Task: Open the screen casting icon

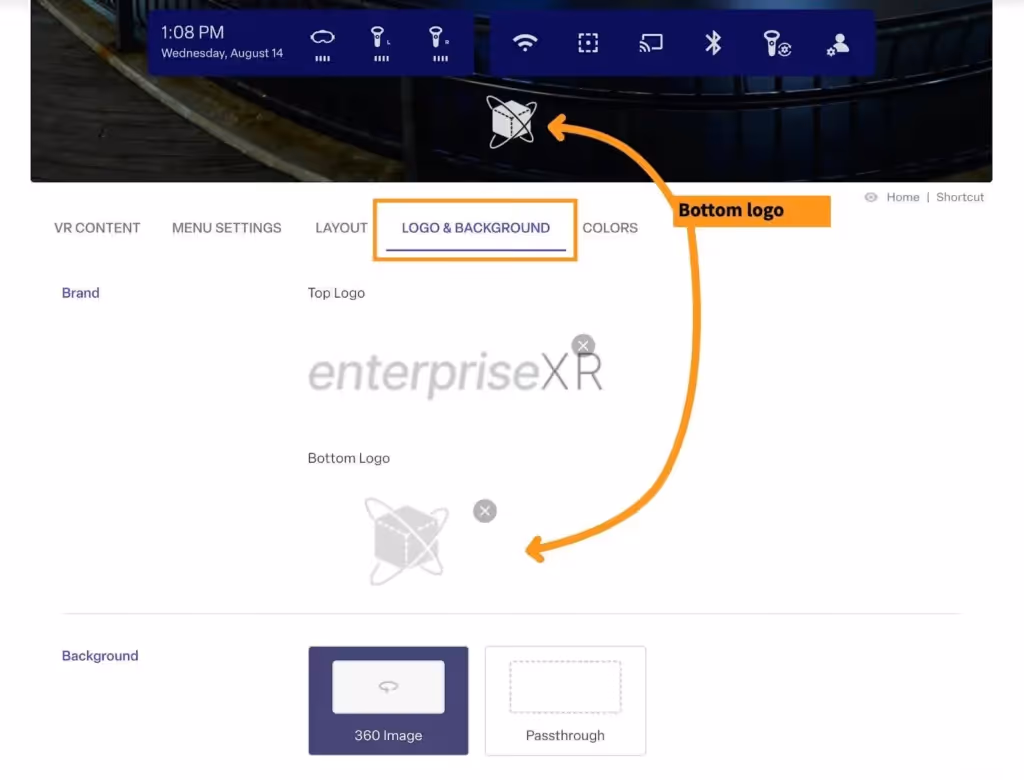Action: pyautogui.click(x=650, y=43)
